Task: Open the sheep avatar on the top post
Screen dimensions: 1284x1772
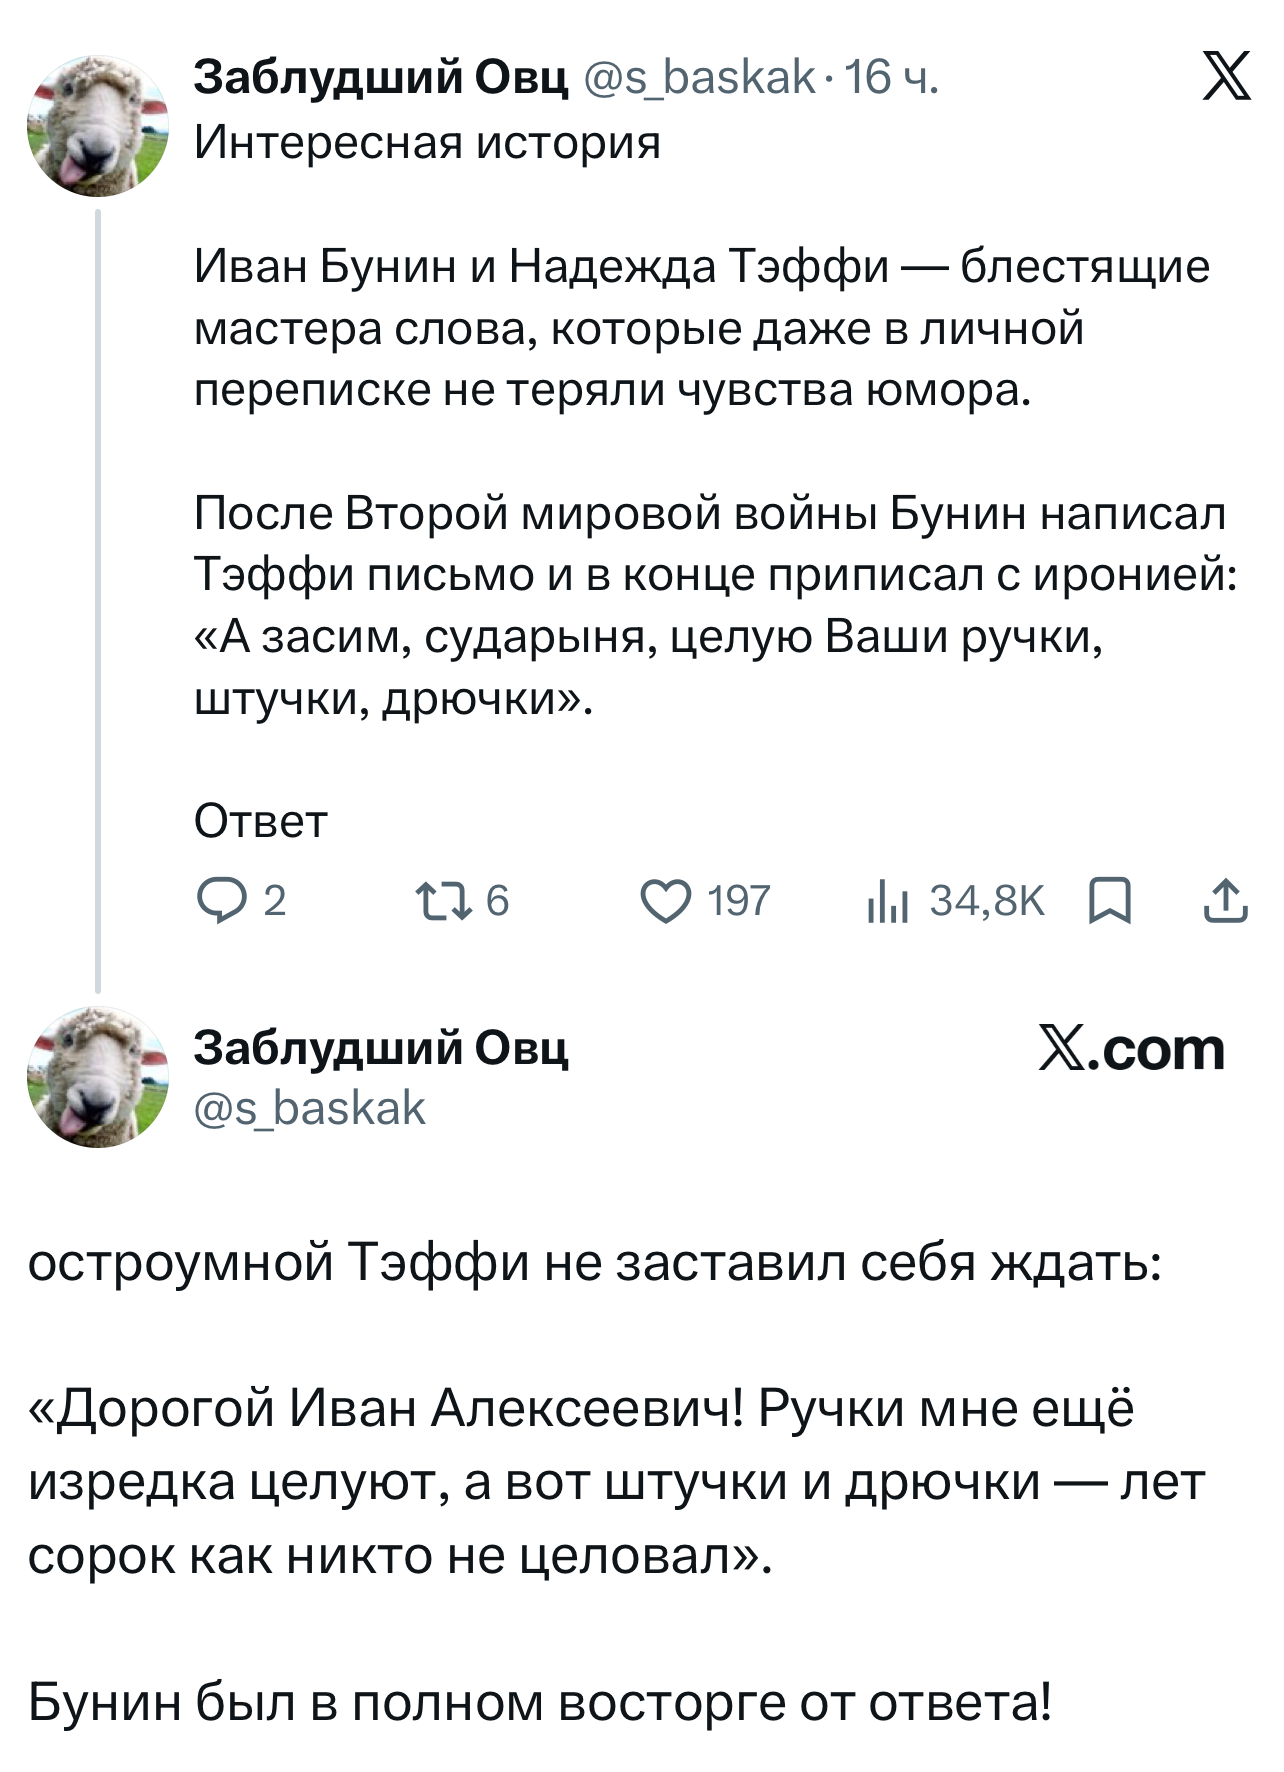Action: 97,126
